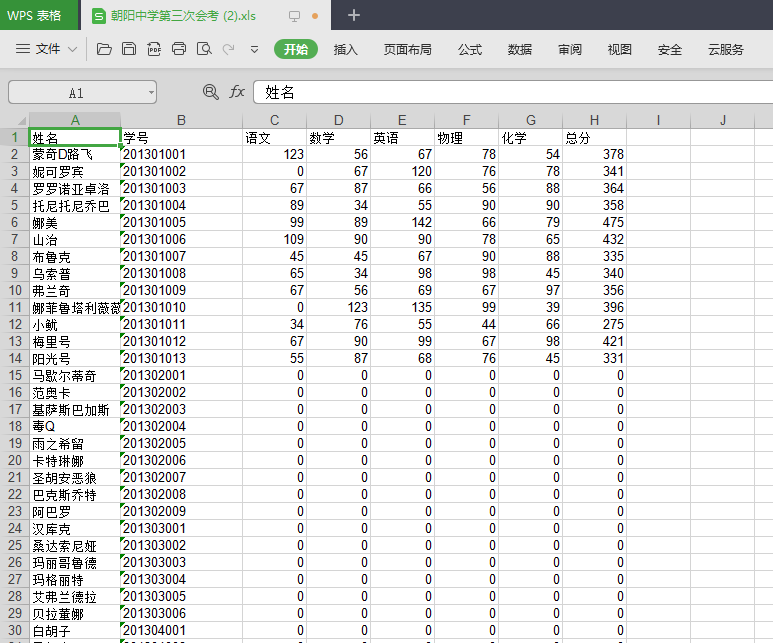Export to PDF icon in toolbar
This screenshot has width=773, height=643.
[x=154, y=49]
